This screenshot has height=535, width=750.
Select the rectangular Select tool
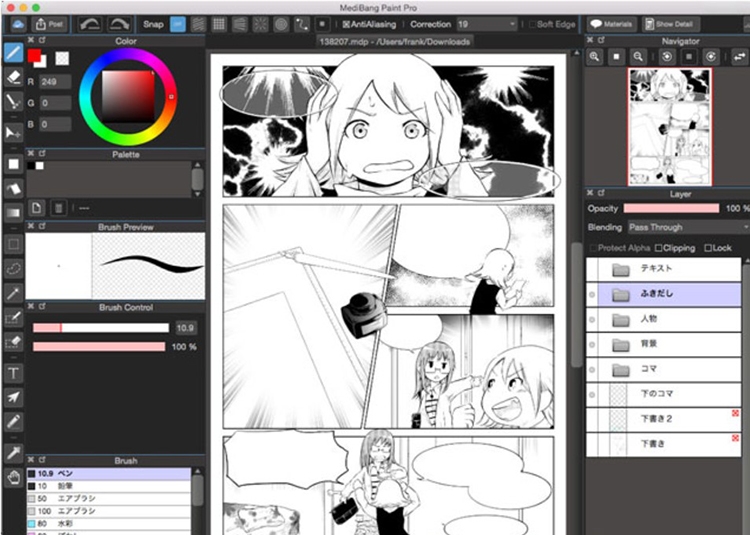[x=13, y=244]
